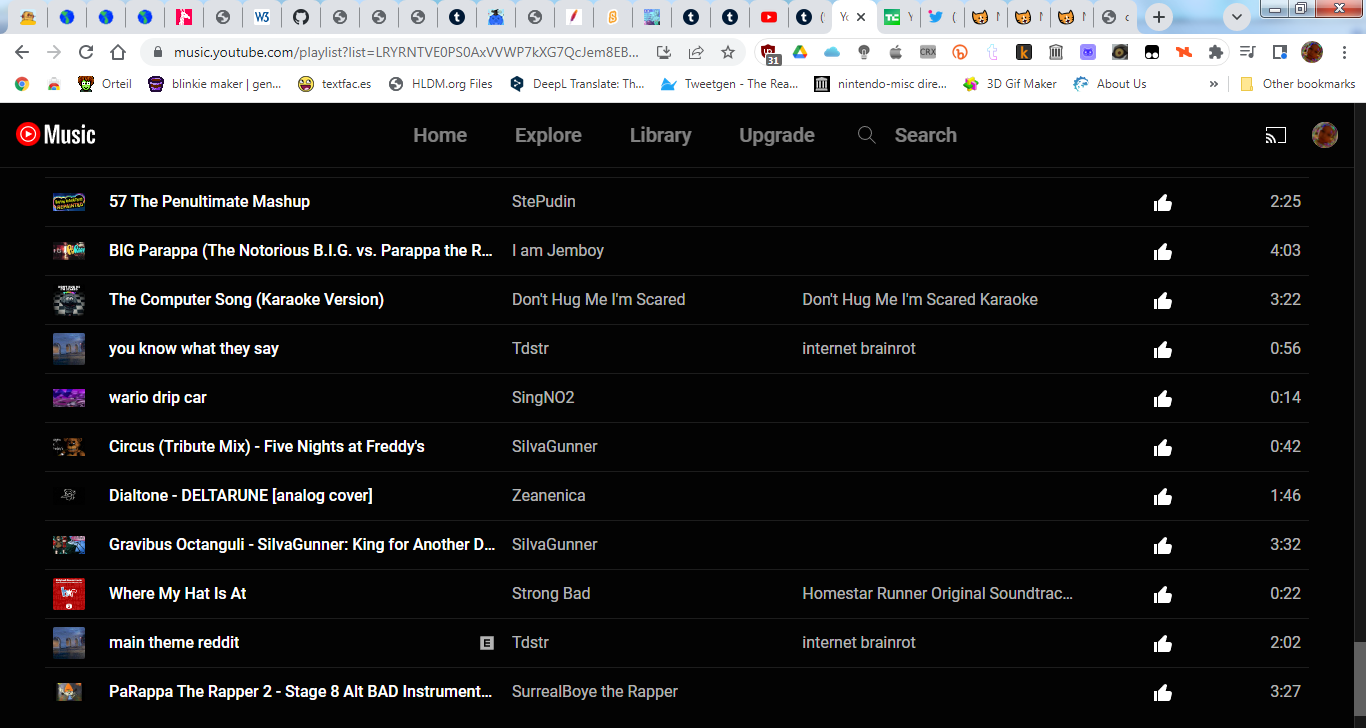Open the CRX extension icon
This screenshot has width=1366, height=728.
[x=928, y=52]
